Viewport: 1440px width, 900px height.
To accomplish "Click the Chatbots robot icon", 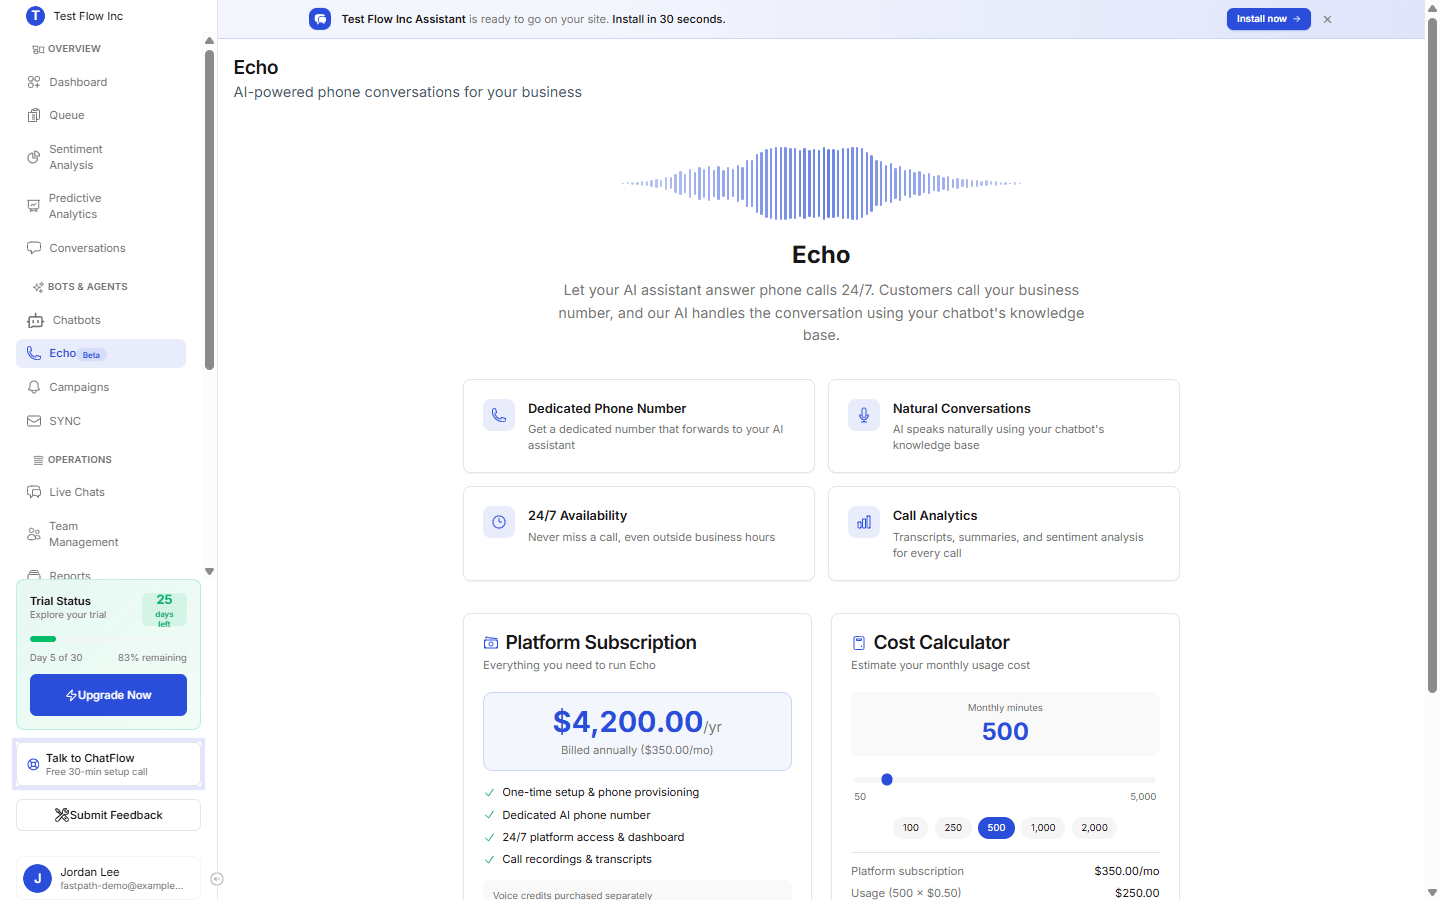I will (36, 320).
